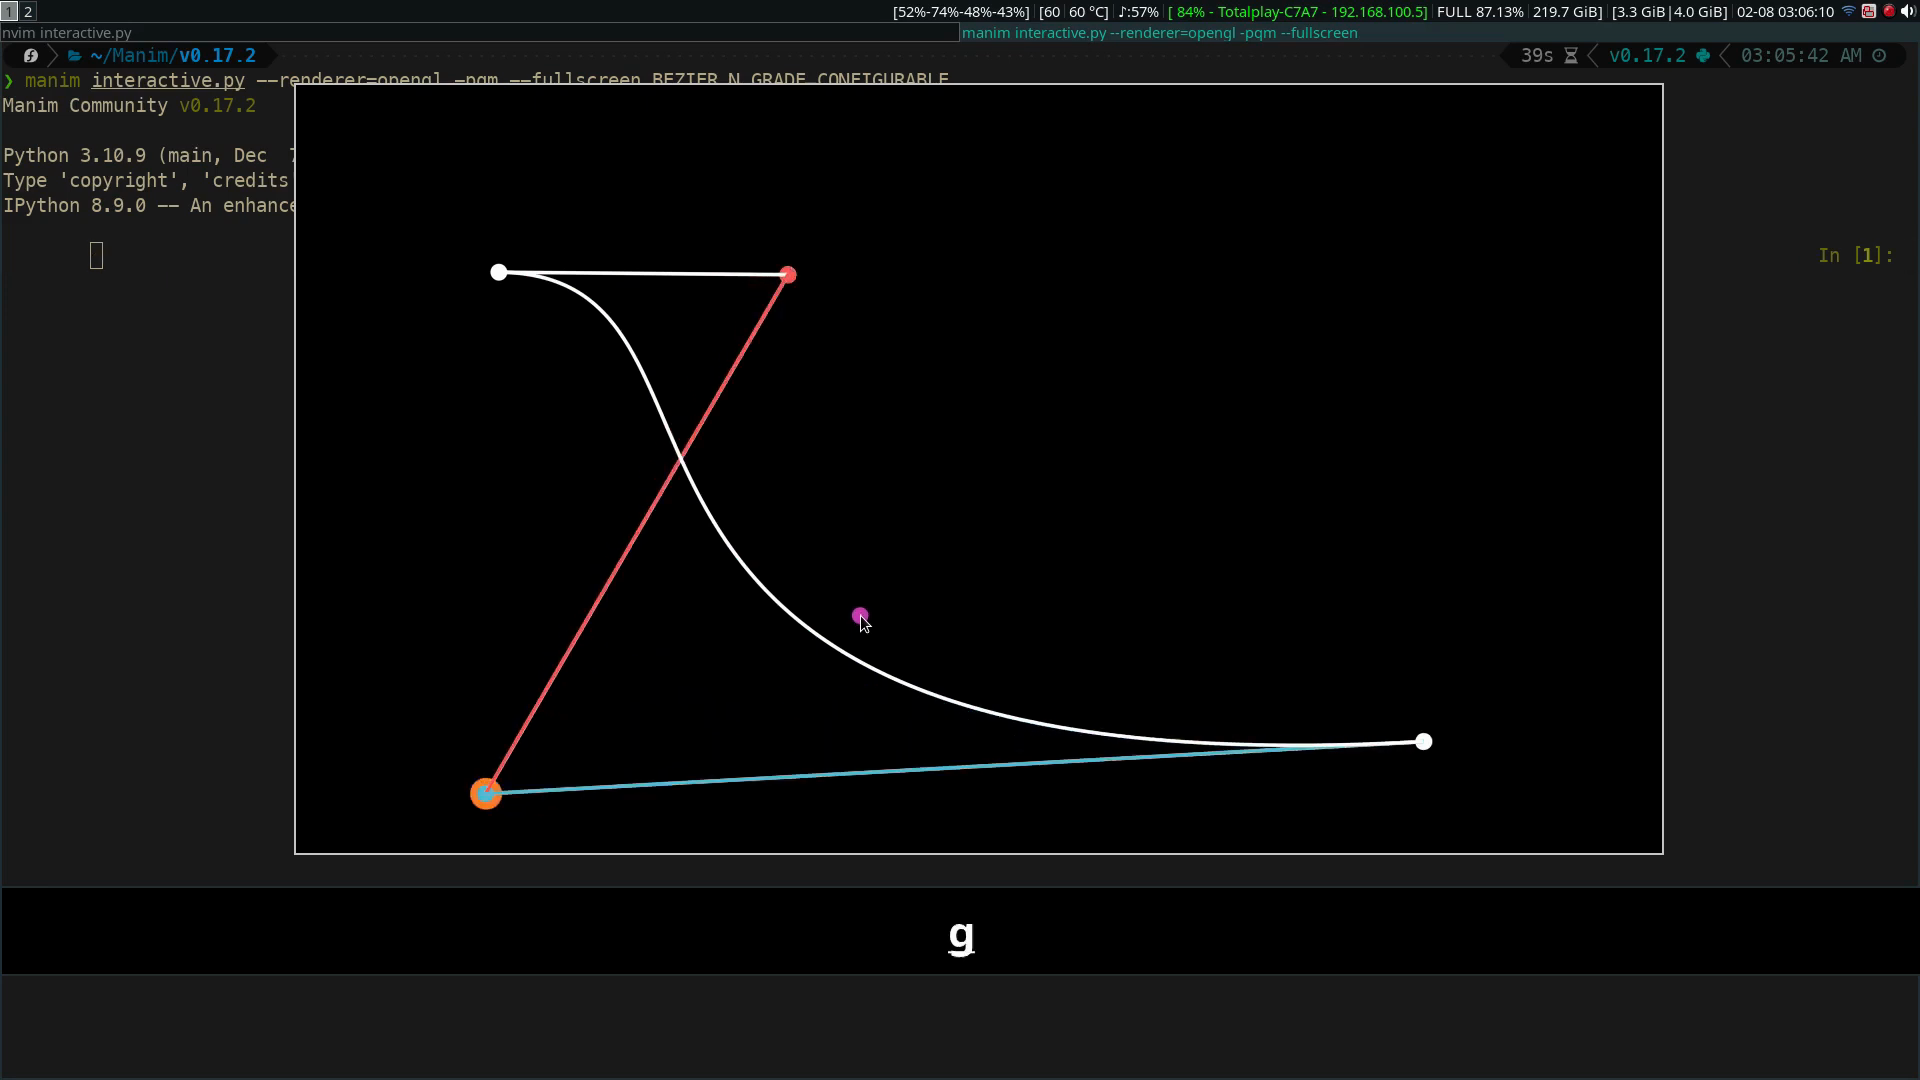
Task: Click the folder icon in the shell prompt
Action: [x=75, y=56]
